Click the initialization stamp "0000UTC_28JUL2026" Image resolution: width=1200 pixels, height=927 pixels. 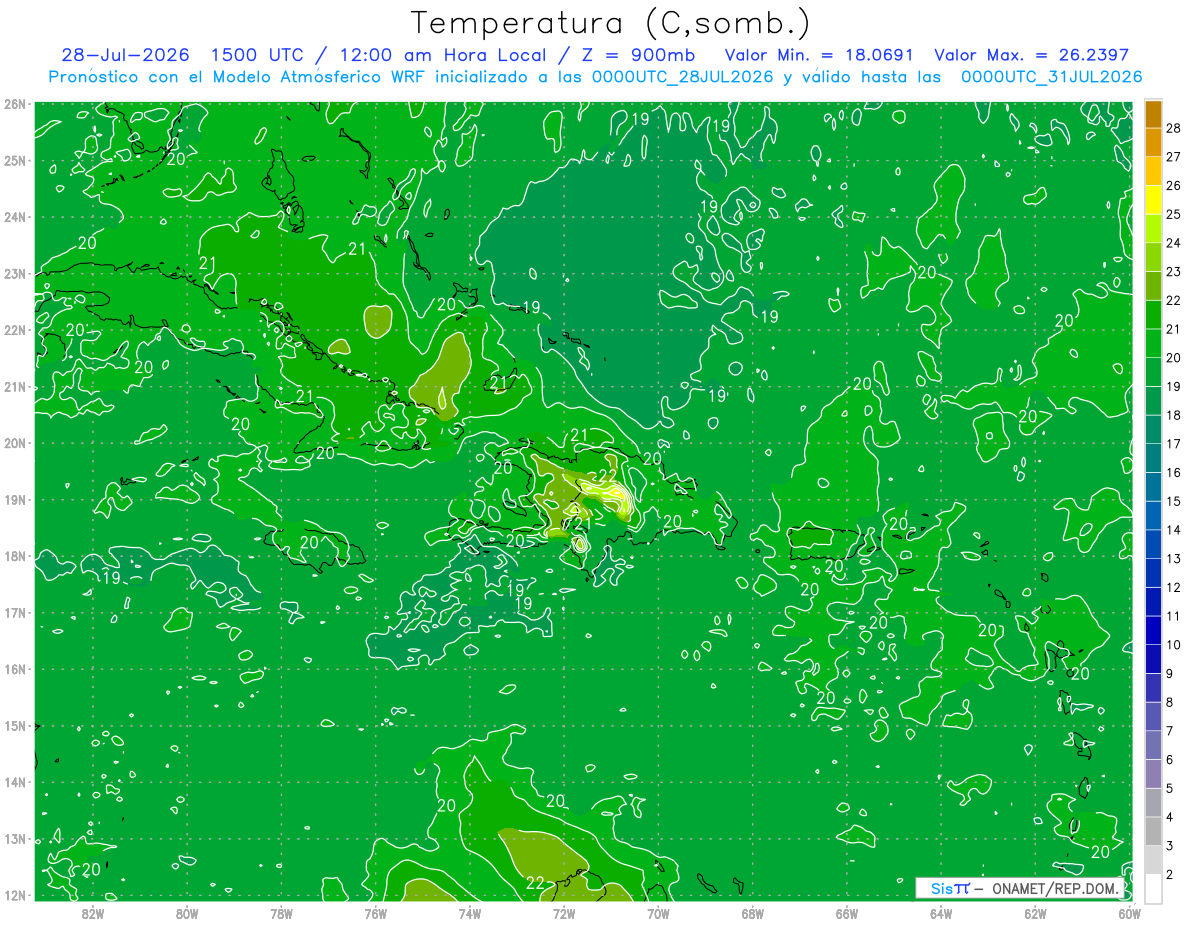(683, 77)
